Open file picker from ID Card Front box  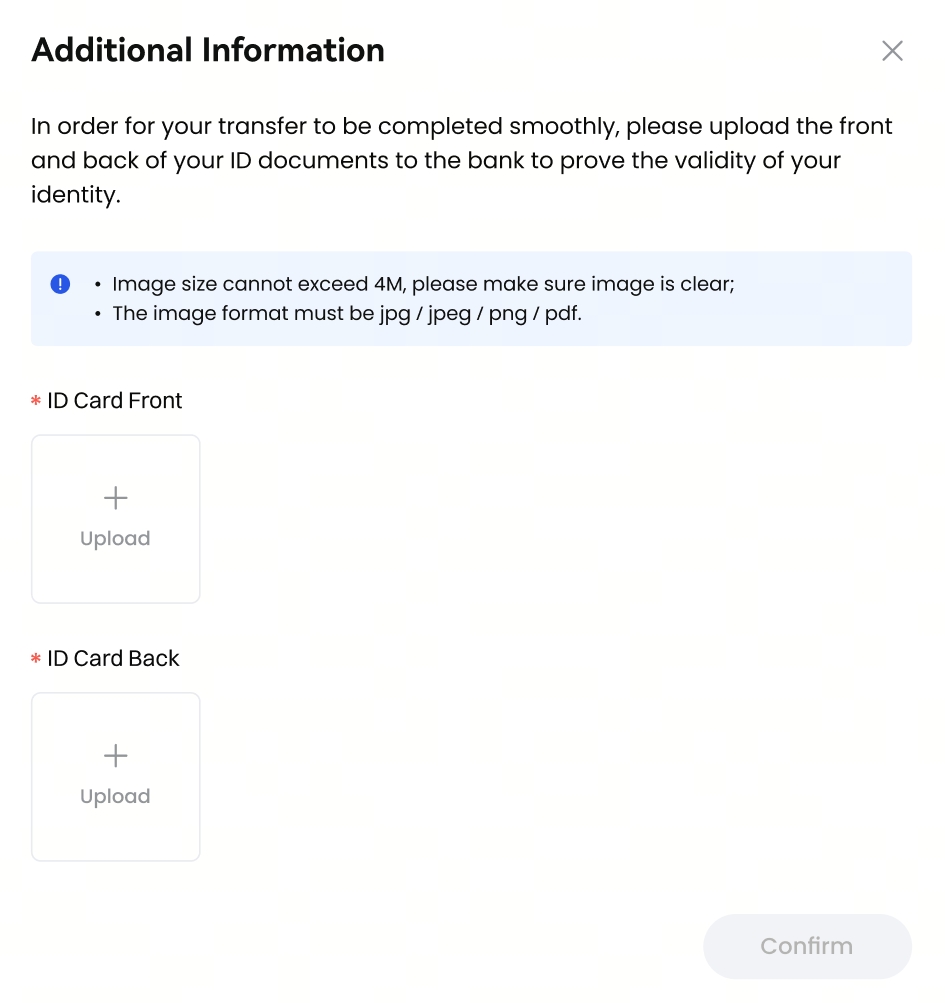[x=116, y=519]
